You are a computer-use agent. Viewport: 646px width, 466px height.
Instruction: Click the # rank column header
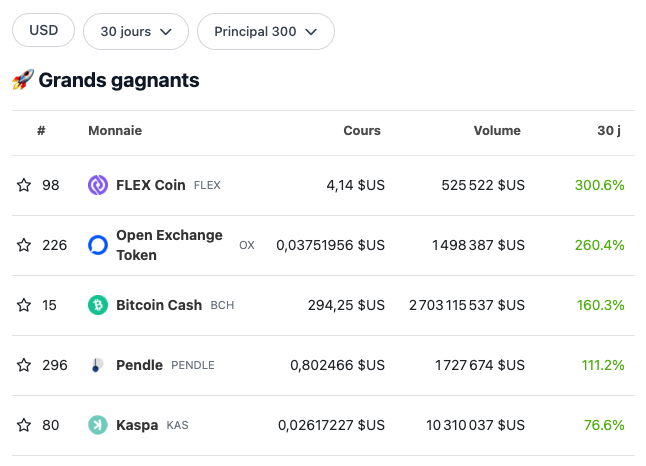pos(41,130)
